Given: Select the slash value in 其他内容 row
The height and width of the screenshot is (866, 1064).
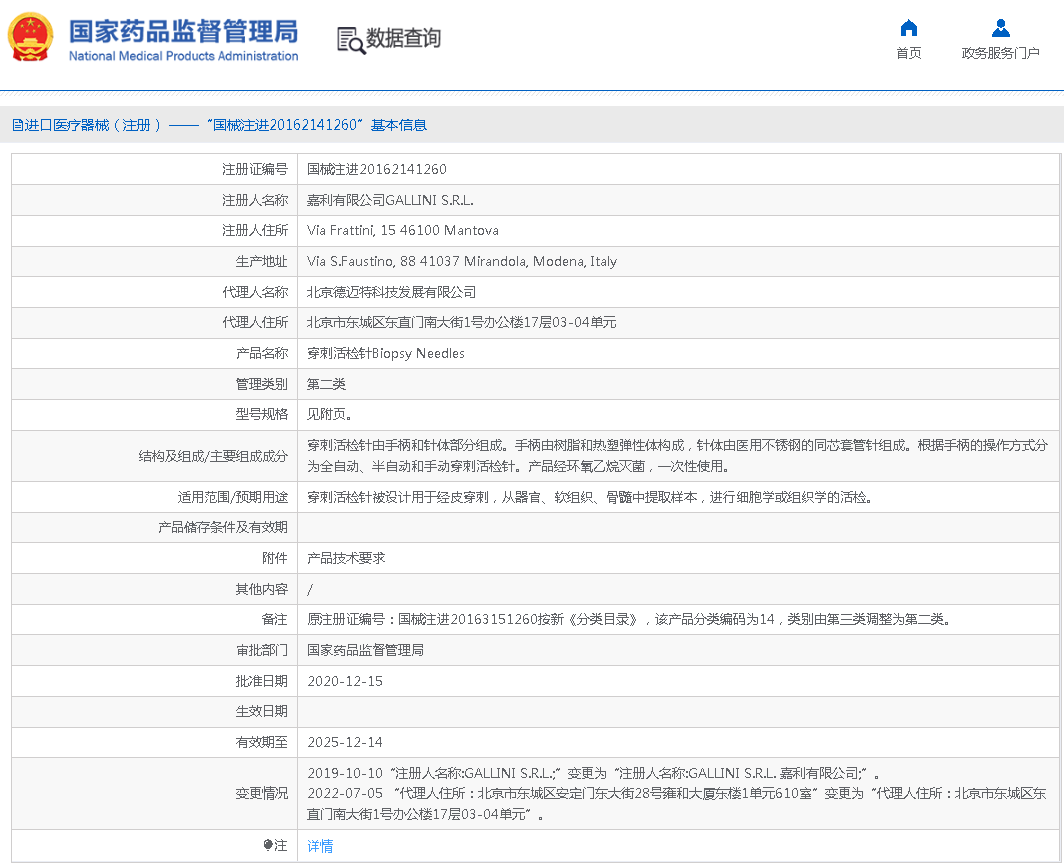Looking at the screenshot, I should [310, 589].
